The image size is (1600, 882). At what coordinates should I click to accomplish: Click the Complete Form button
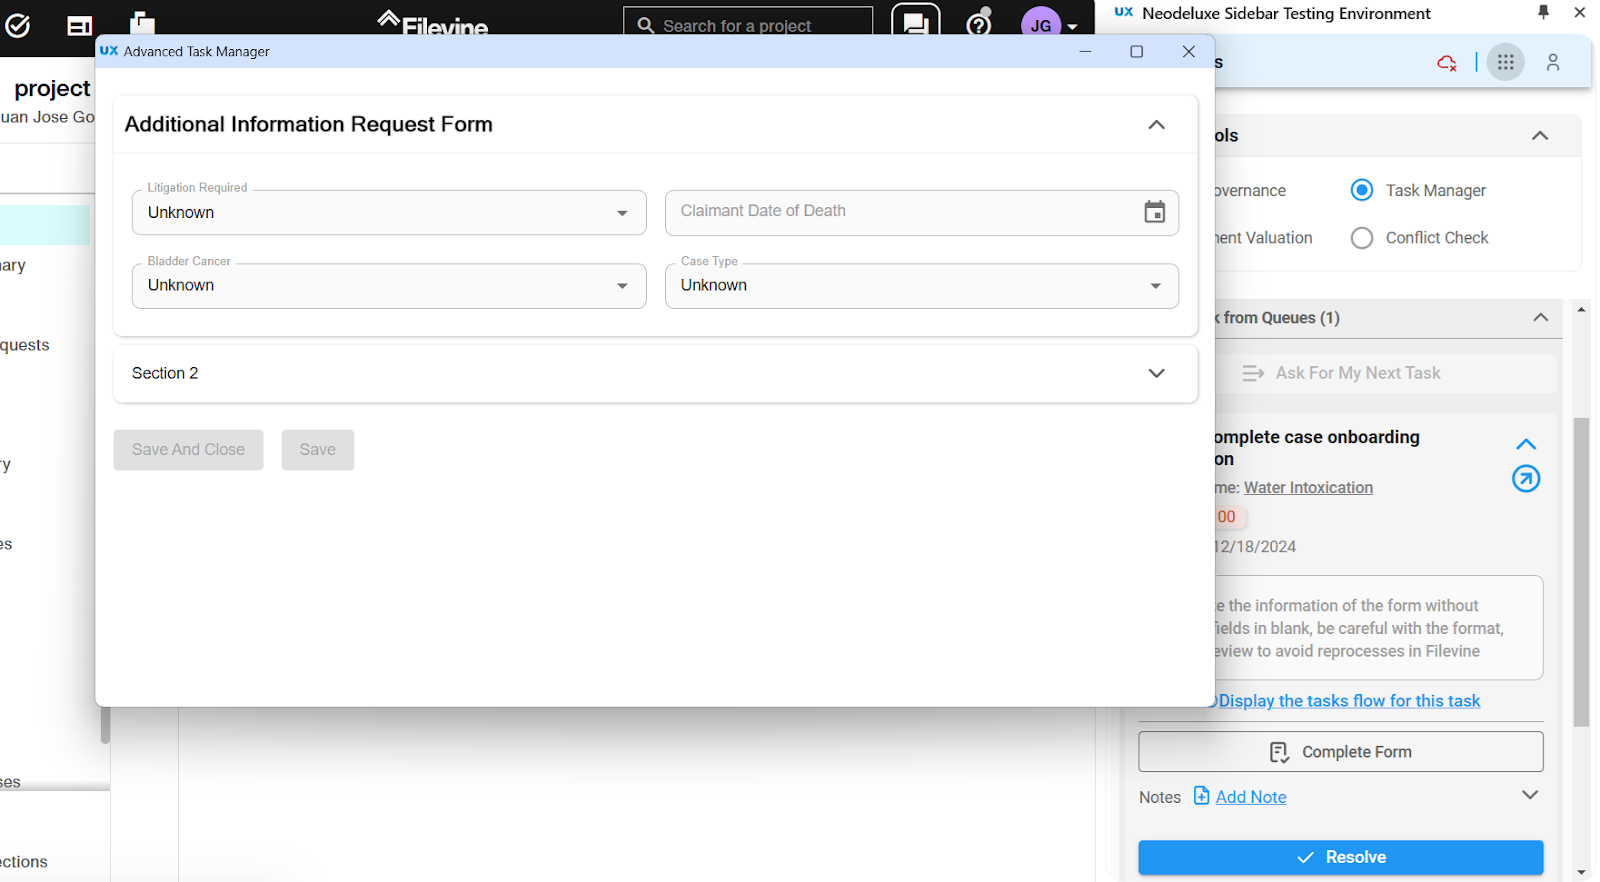1340,752
